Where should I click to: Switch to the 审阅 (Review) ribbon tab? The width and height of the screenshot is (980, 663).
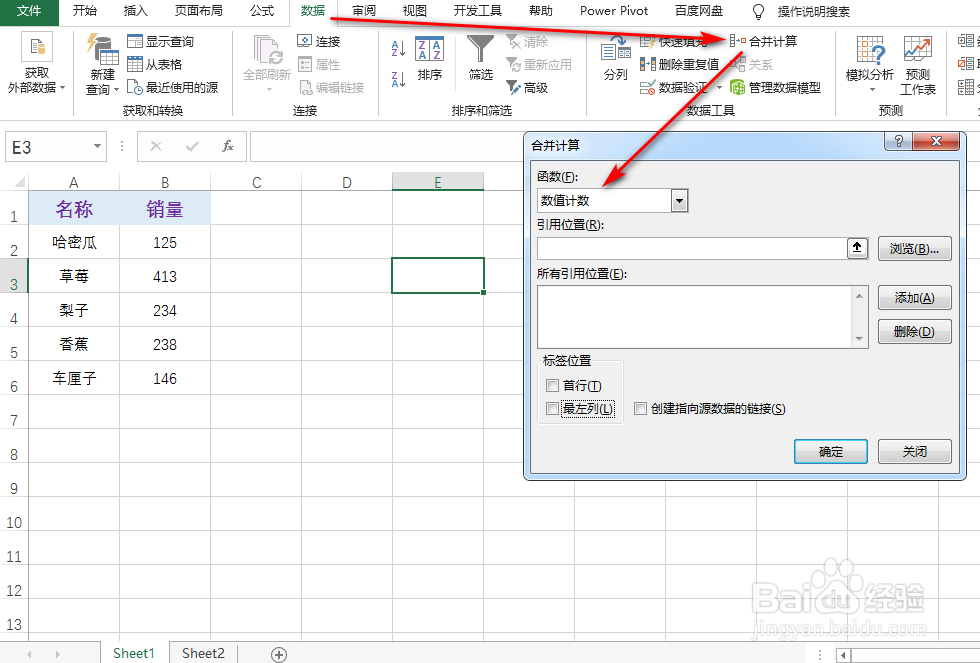coord(363,12)
